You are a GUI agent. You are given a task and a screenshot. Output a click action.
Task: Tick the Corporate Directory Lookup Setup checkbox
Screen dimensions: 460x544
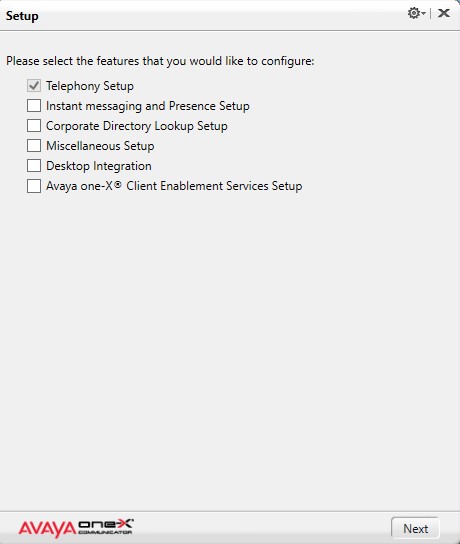pyautogui.click(x=34, y=126)
